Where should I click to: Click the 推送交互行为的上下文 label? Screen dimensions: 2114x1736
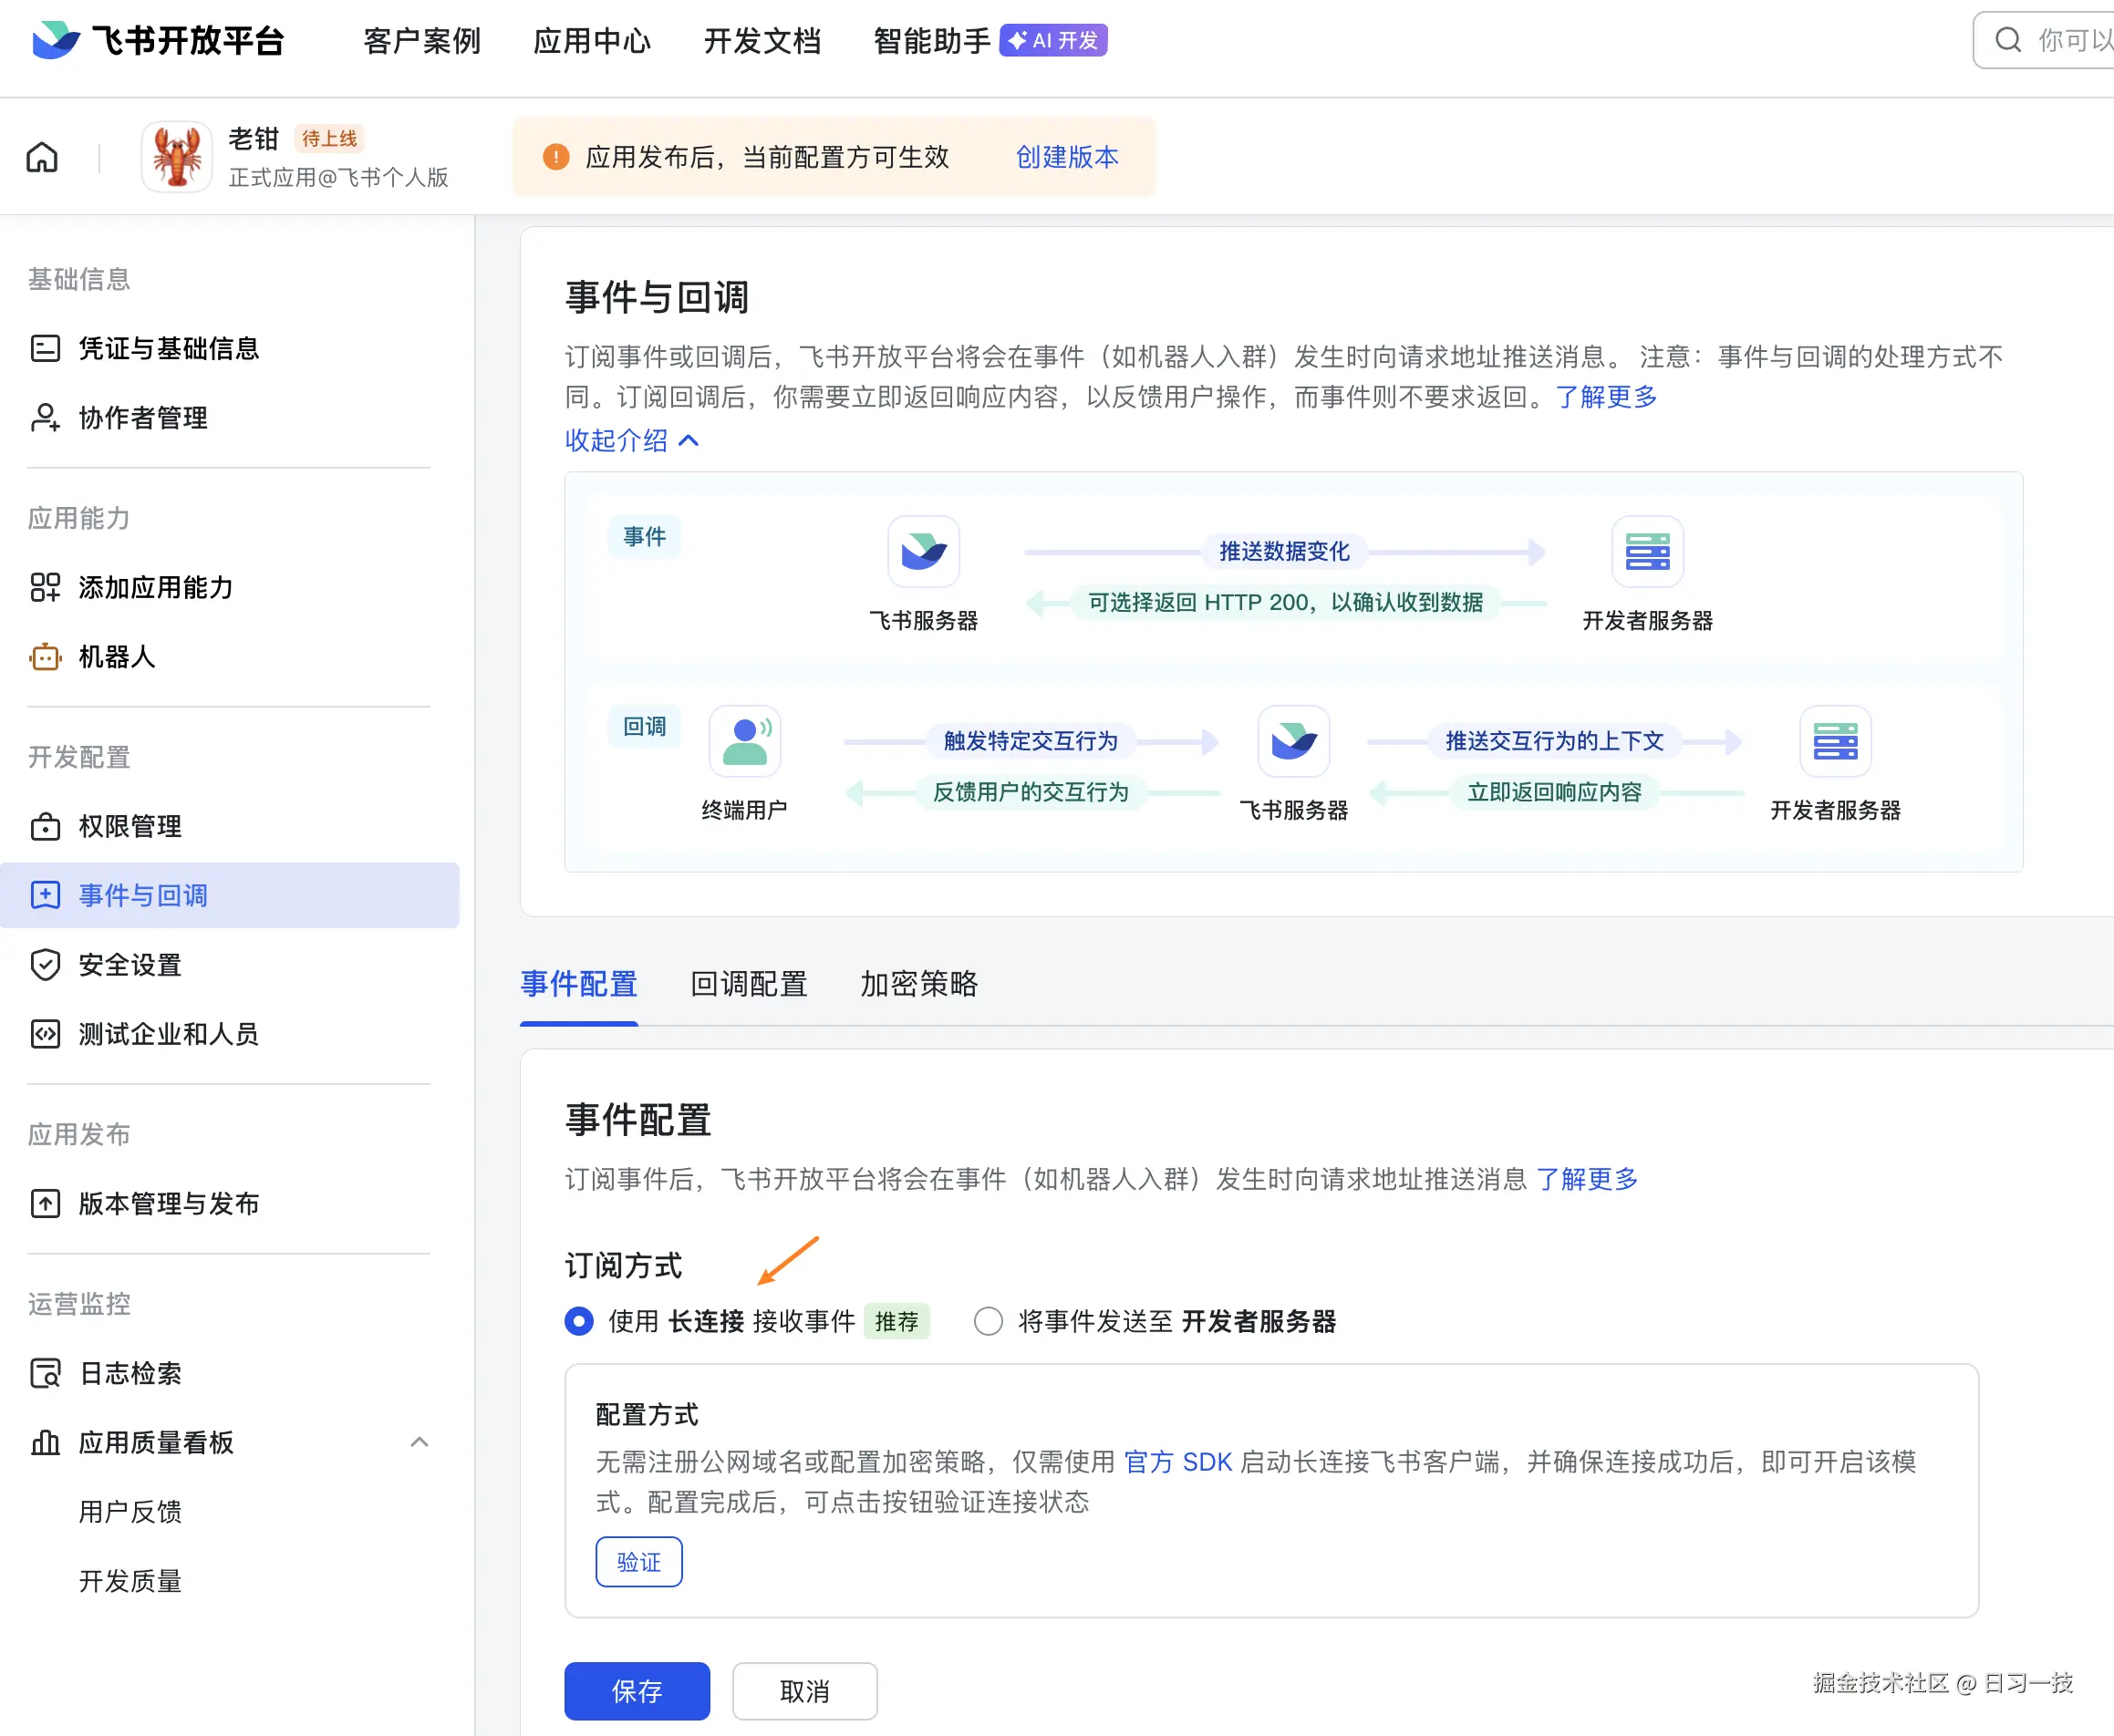coord(1554,741)
